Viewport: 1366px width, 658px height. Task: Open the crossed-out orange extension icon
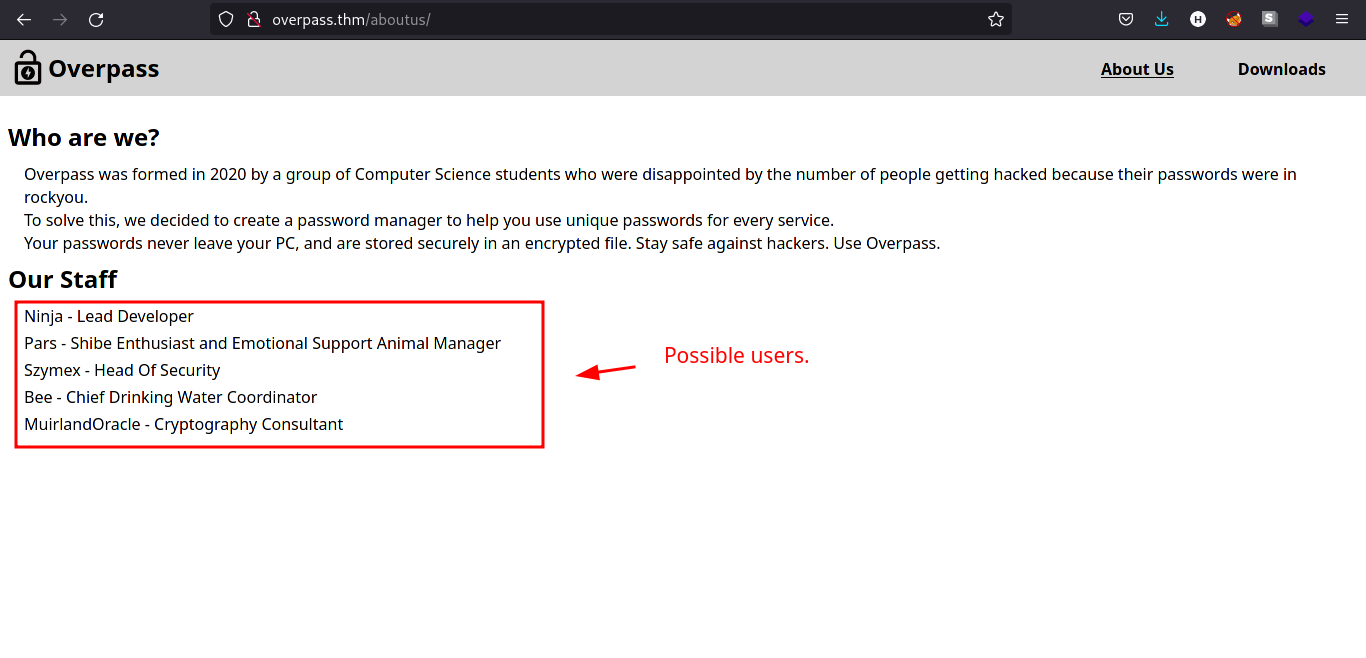1234,19
